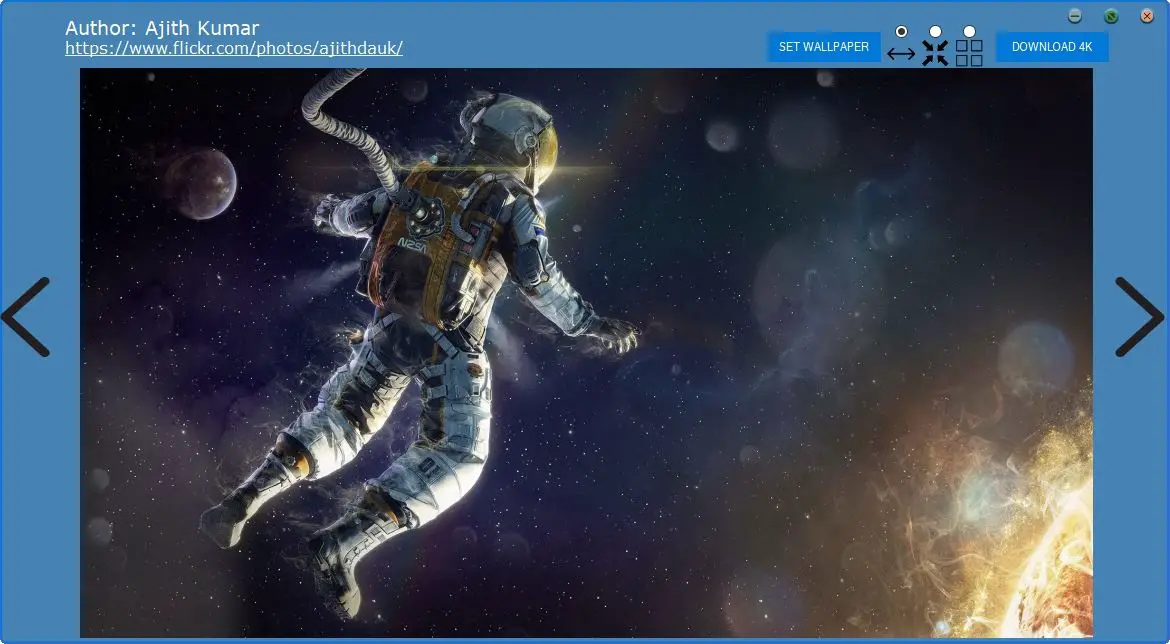Select the radio button above stretch arrow

901,32
